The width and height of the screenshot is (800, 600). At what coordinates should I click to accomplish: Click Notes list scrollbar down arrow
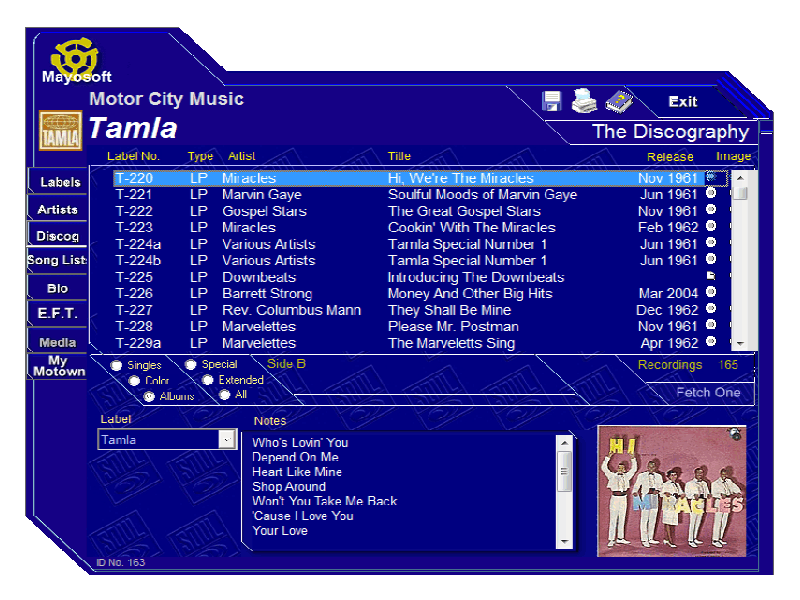pyautogui.click(x=564, y=542)
